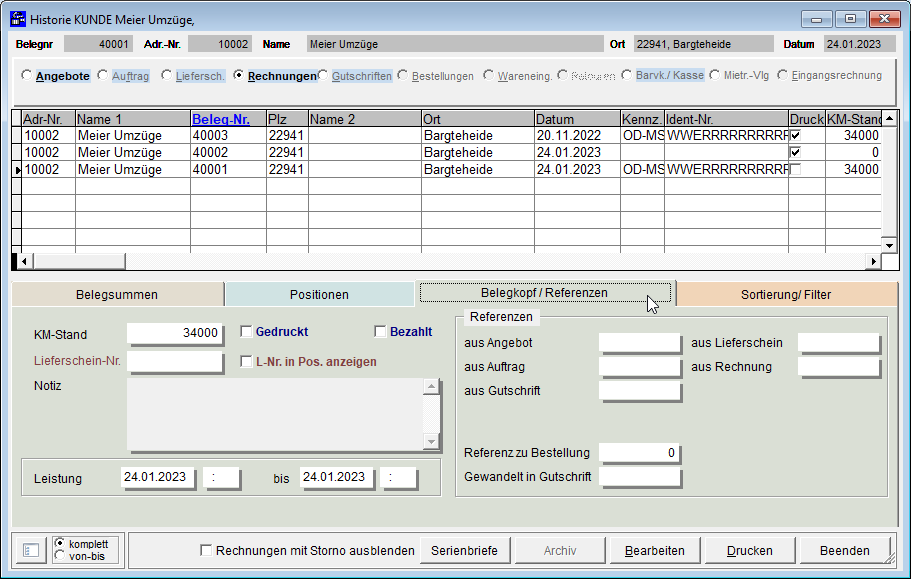The image size is (911, 579).
Task: Select the von-bis radio option
Action: [x=59, y=556]
